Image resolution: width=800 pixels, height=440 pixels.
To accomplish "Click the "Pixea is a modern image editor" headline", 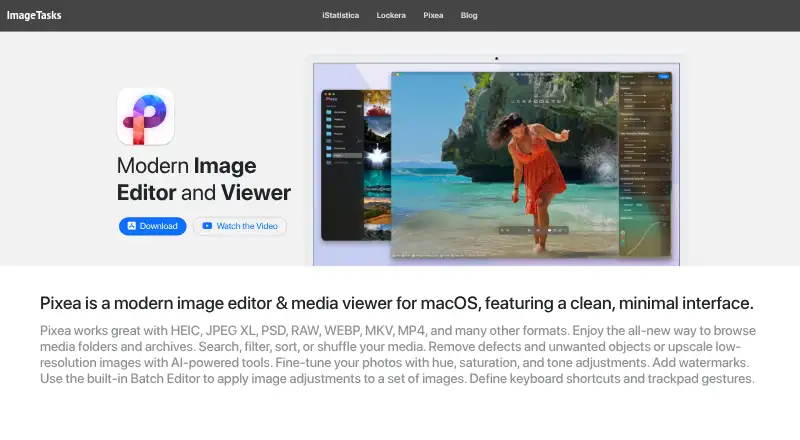I will (x=396, y=303).
